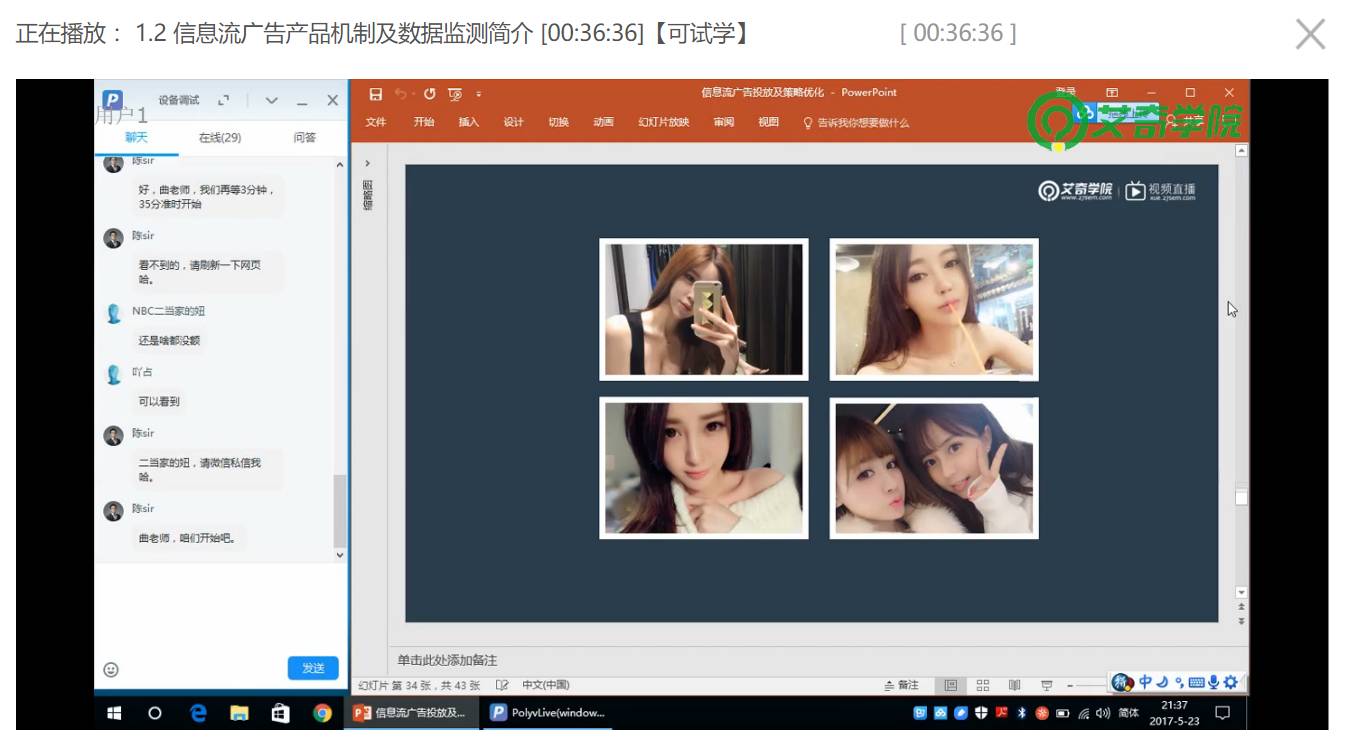
Task: Click the bottom-left photo thumbnail on slide
Action: [x=704, y=468]
